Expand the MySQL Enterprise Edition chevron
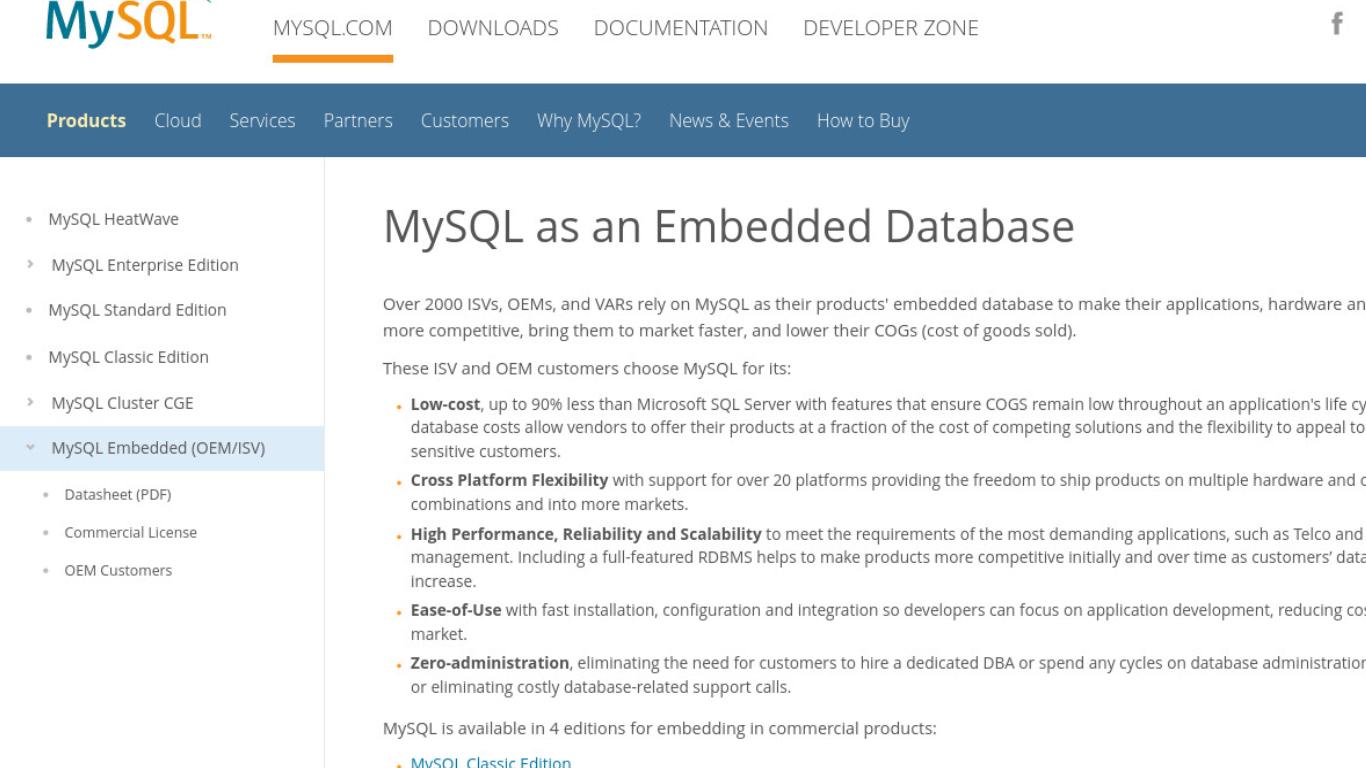 [x=31, y=265]
